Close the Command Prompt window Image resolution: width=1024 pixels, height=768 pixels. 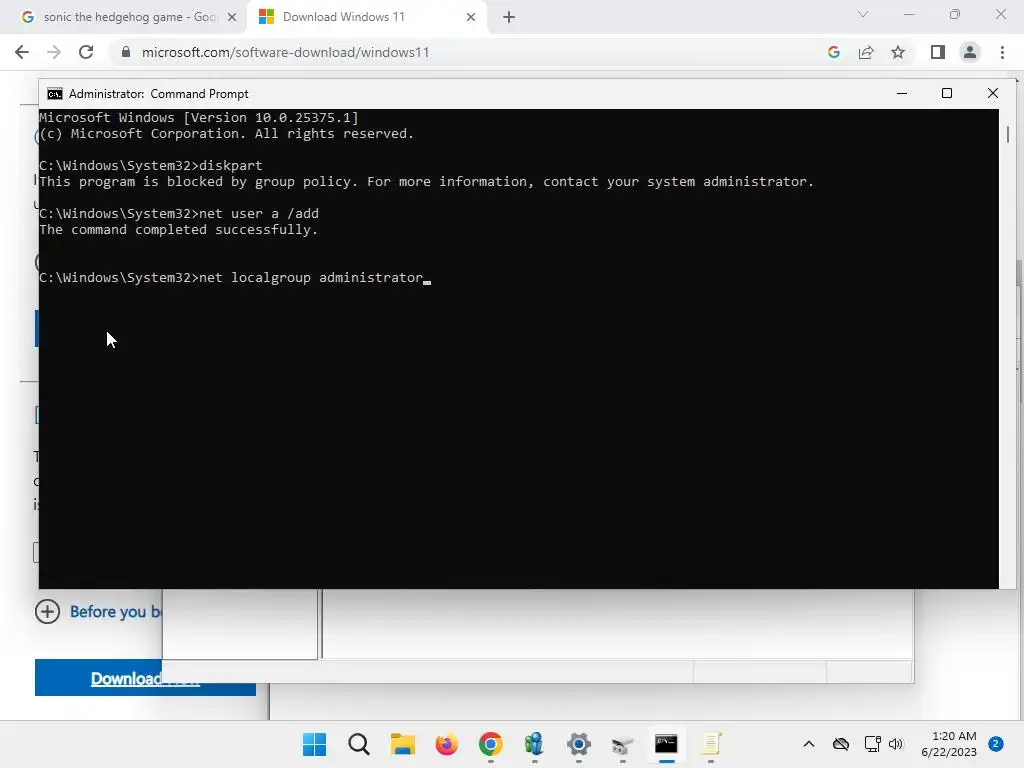(993, 93)
